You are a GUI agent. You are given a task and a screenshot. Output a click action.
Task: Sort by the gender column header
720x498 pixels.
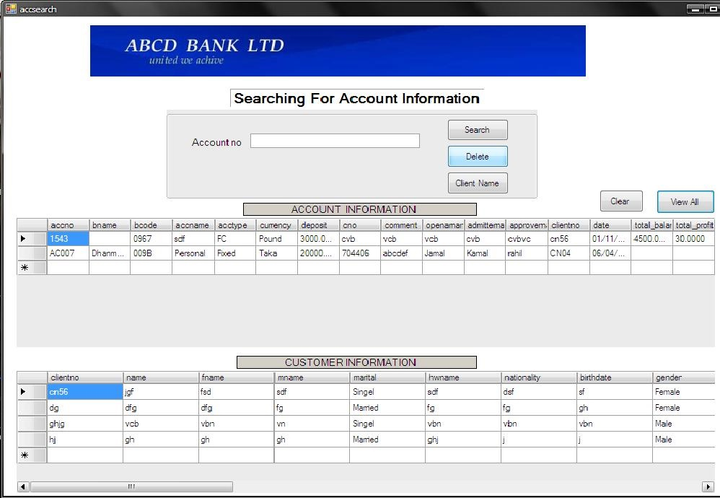684,377
